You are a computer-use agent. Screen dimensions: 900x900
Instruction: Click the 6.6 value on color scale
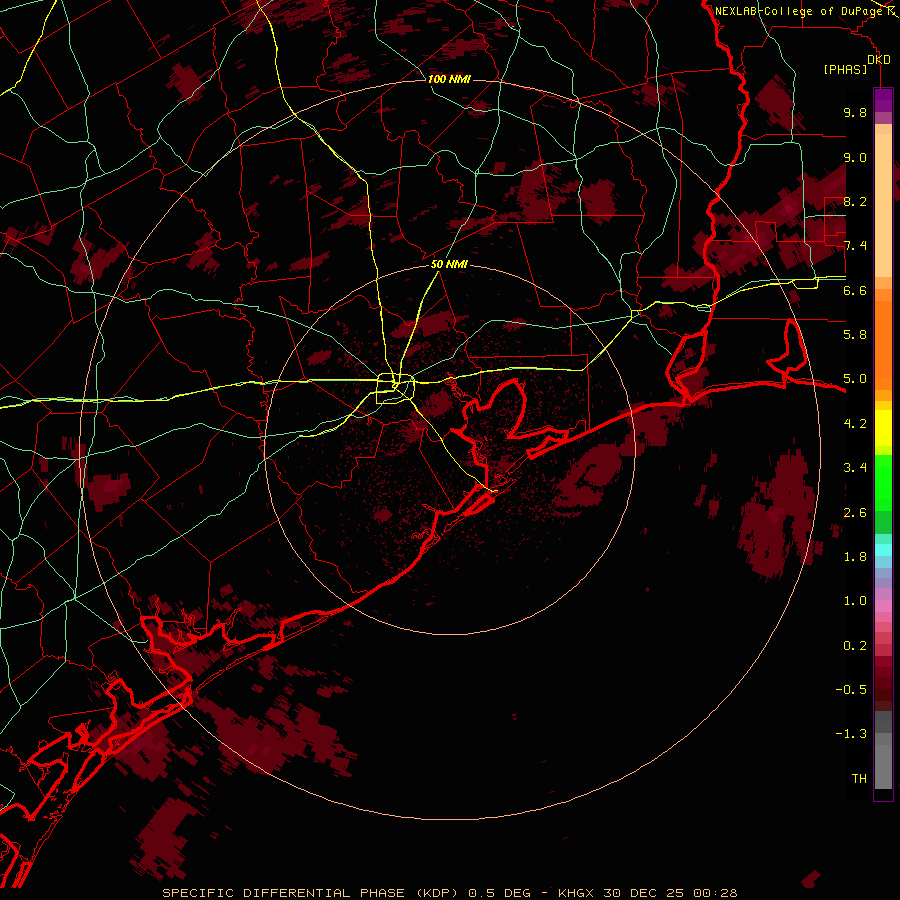click(855, 290)
